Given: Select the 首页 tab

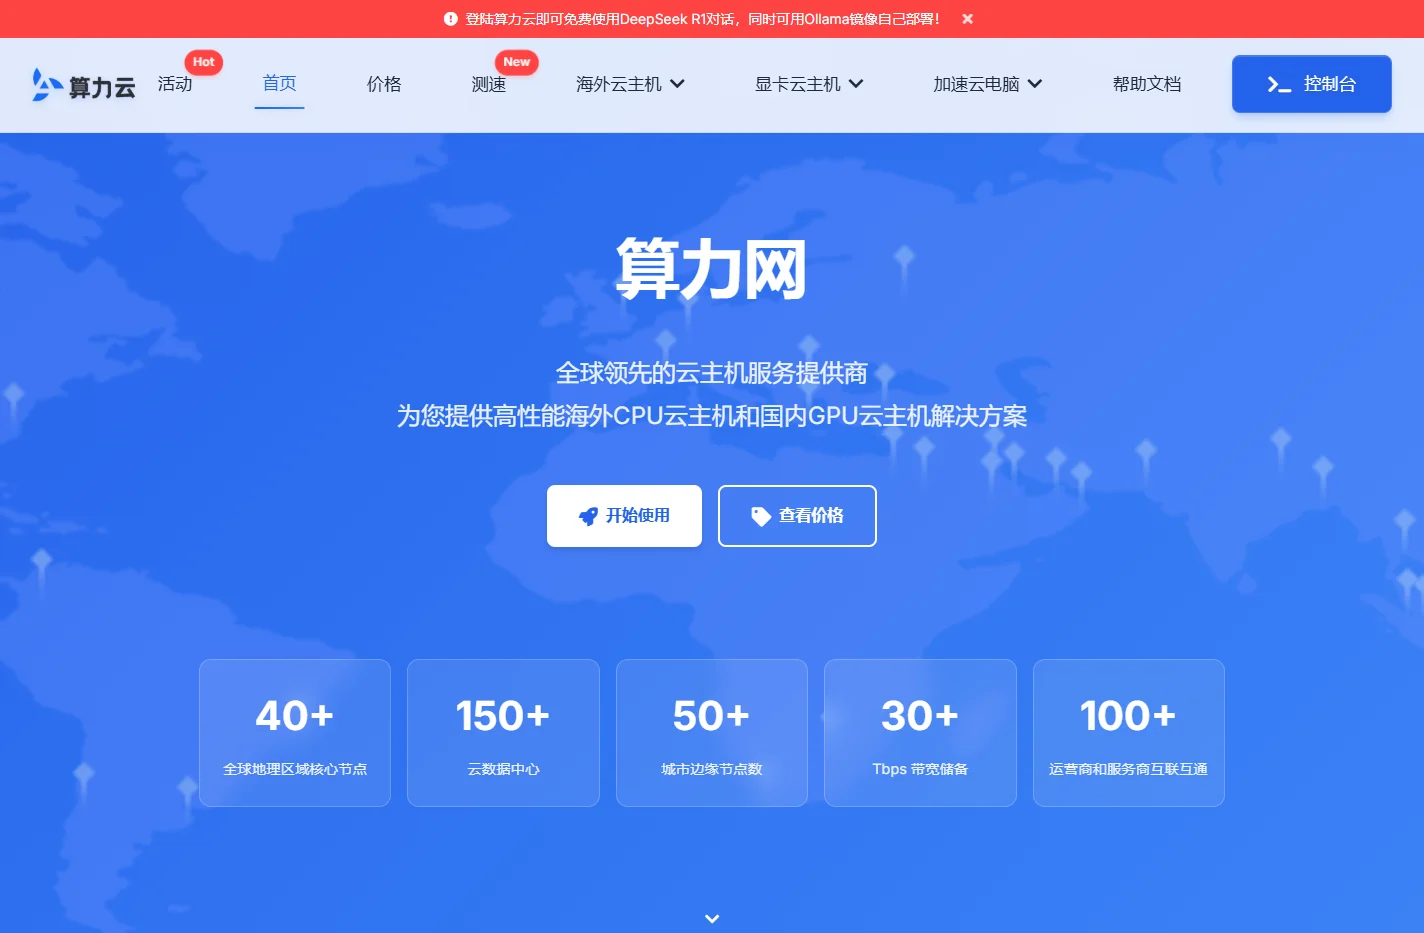Looking at the screenshot, I should (279, 84).
